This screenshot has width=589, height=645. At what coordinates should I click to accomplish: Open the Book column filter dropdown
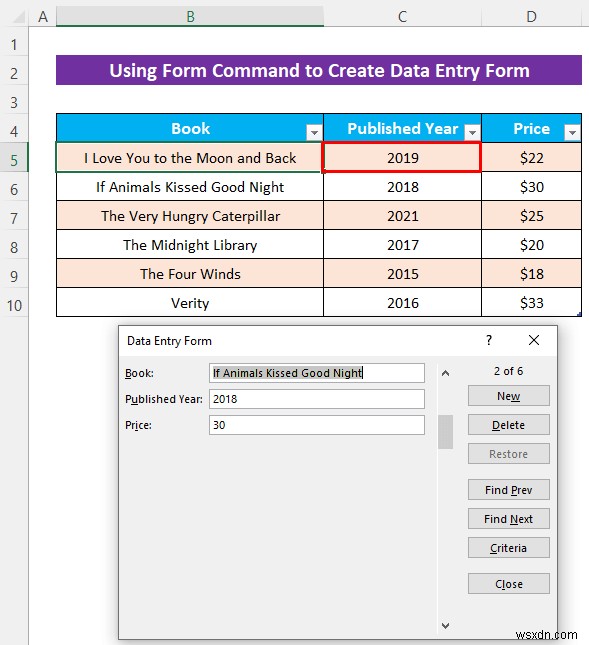click(314, 132)
